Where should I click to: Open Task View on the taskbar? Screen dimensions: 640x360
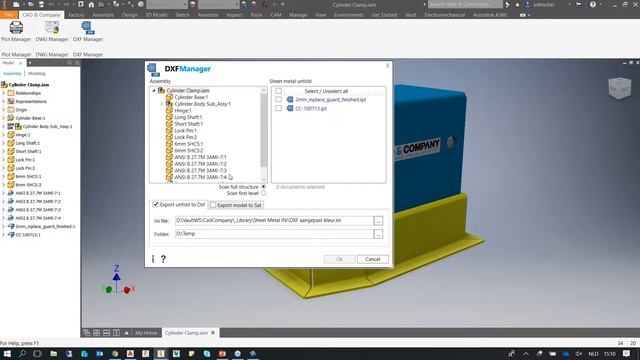[x=37, y=353]
